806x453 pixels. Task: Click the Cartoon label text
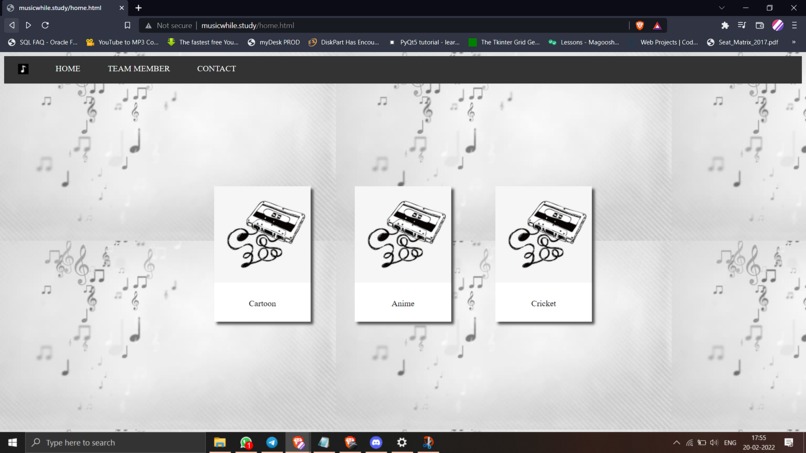[262, 303]
